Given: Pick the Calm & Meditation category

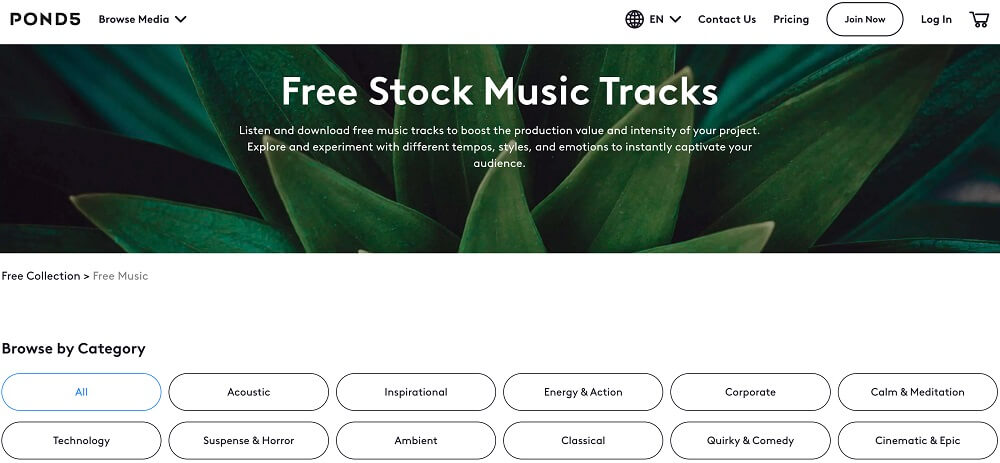Looking at the screenshot, I should [x=917, y=392].
